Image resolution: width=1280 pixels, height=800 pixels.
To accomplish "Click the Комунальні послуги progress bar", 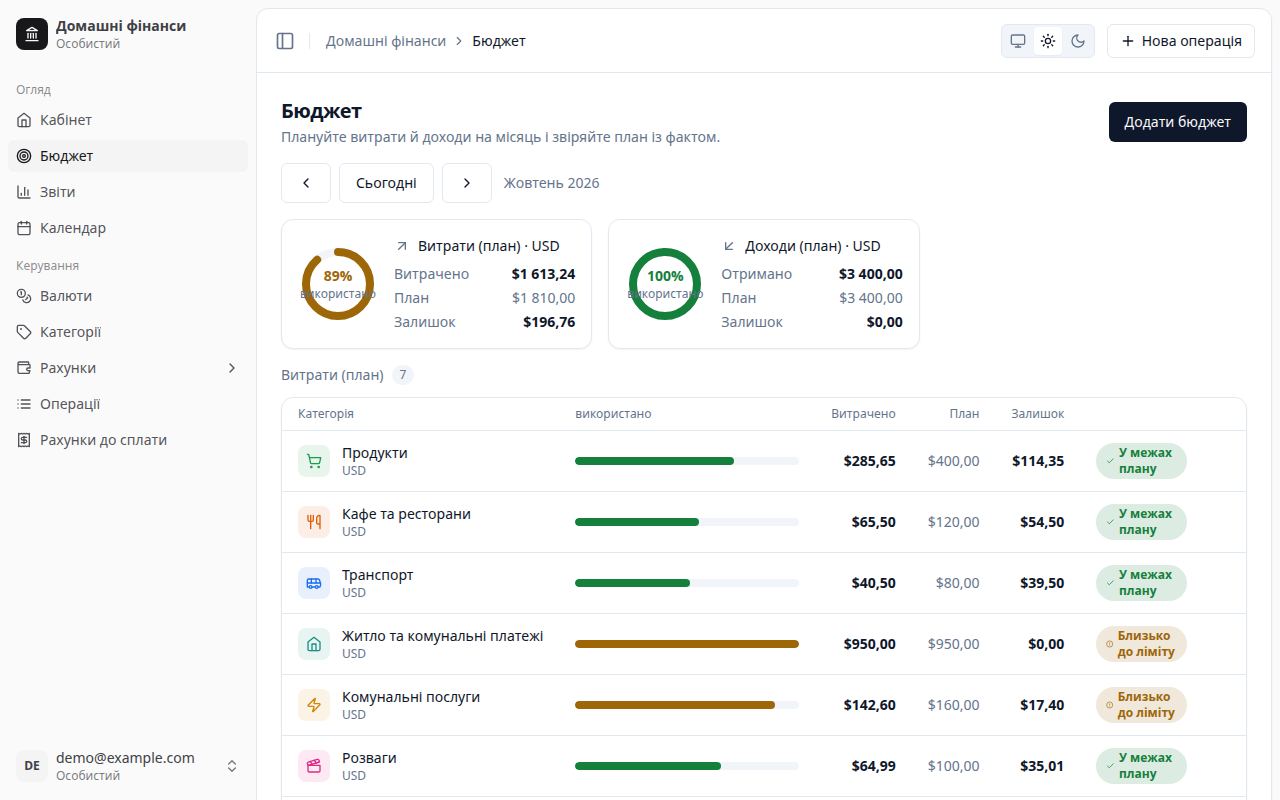I will pos(687,705).
